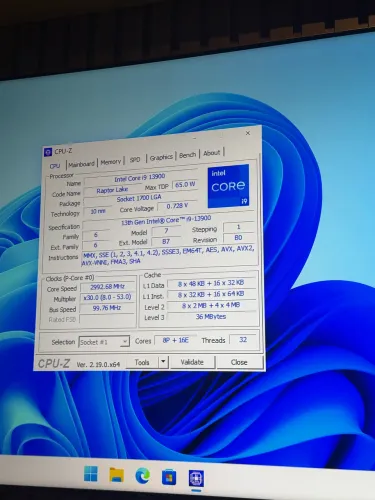Open the Windows Start menu
The width and height of the screenshot is (375, 500).
coord(91,474)
